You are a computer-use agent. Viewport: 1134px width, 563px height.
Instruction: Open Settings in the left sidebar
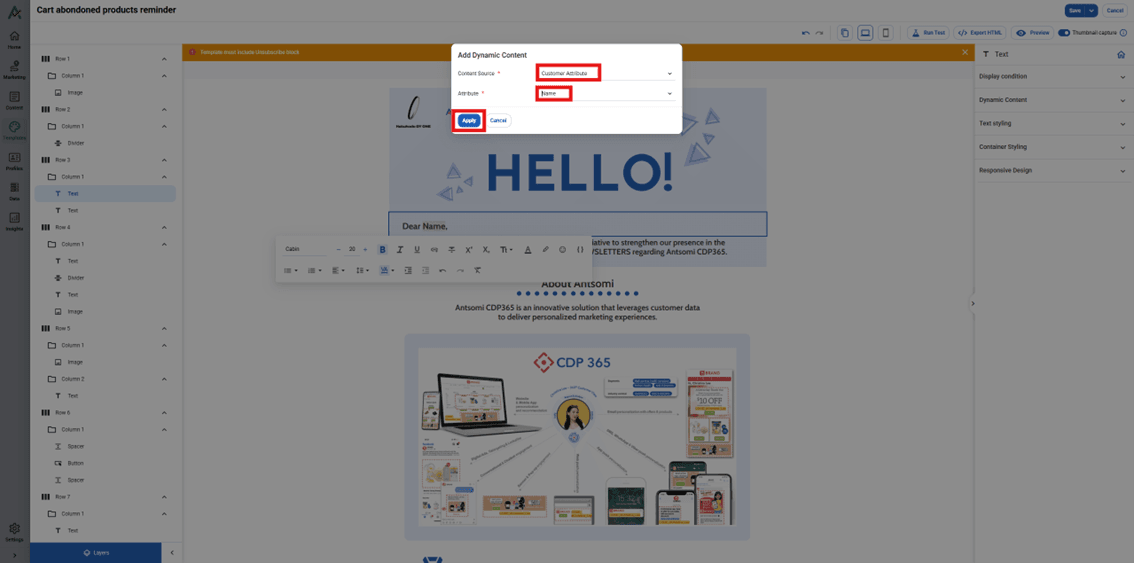pyautogui.click(x=14, y=531)
